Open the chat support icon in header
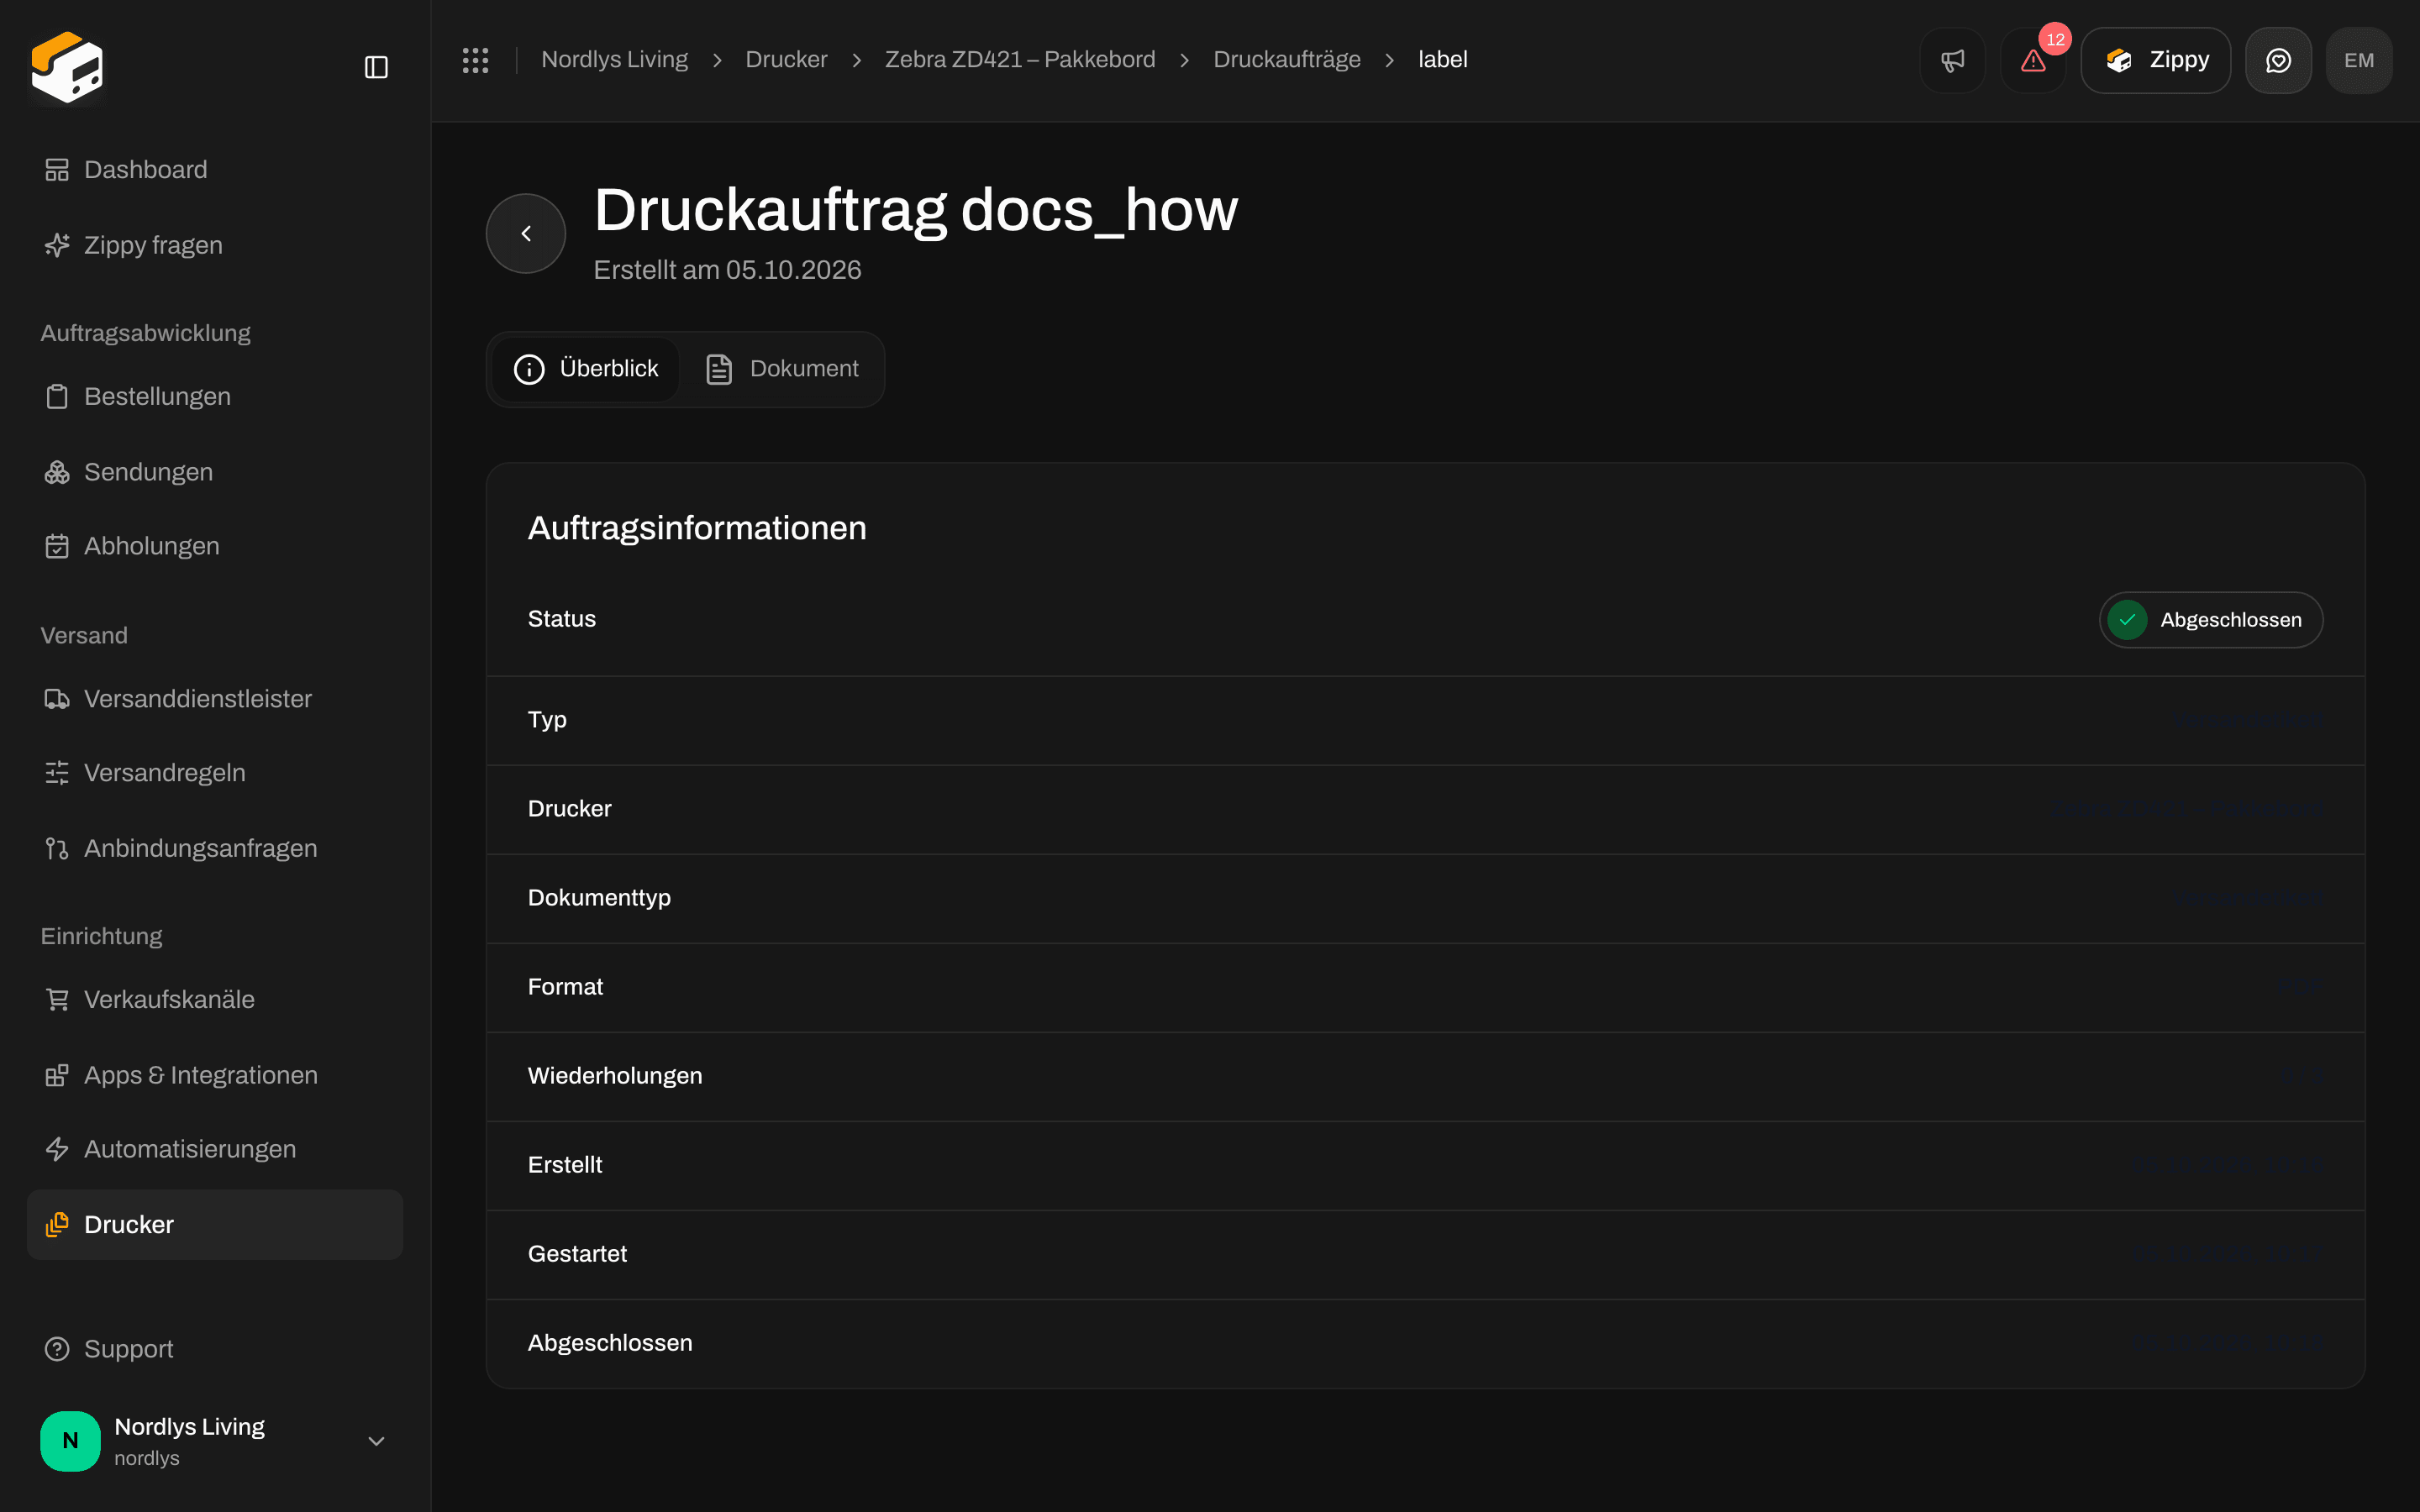The width and height of the screenshot is (2420, 1512). (2278, 60)
